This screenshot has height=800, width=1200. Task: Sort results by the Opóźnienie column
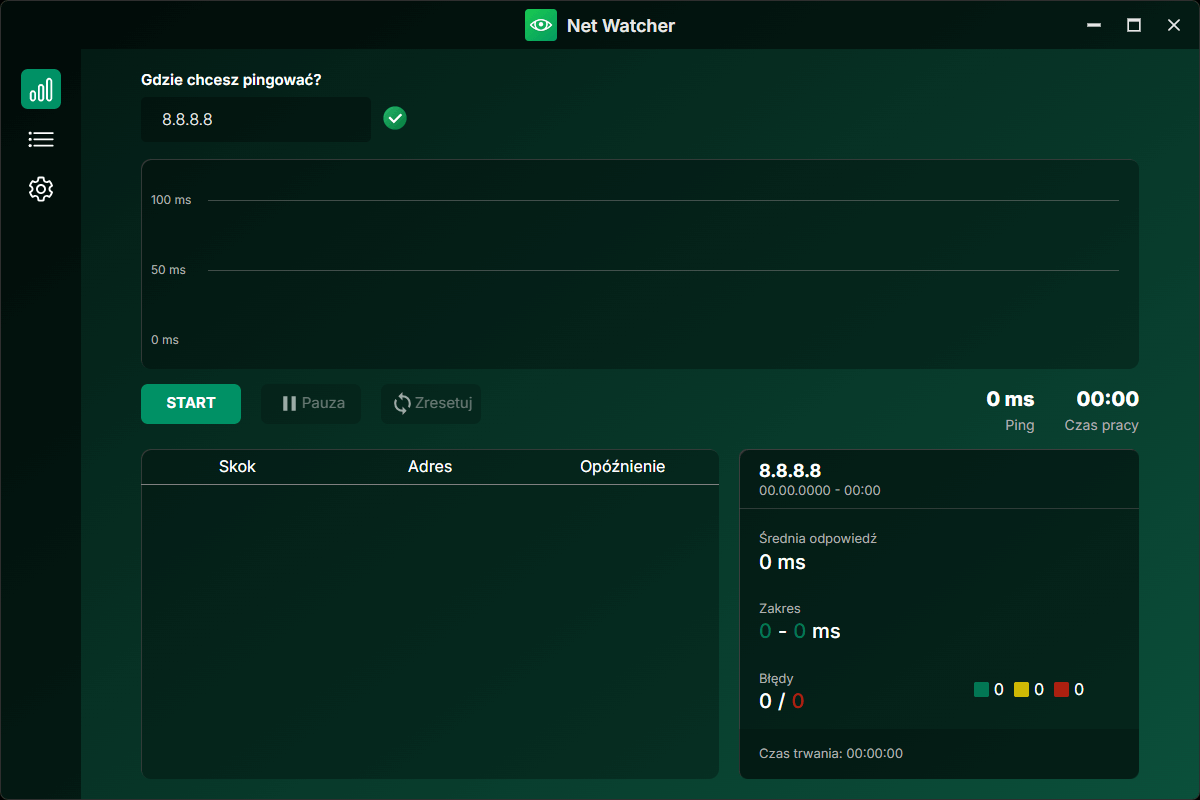(x=622, y=466)
